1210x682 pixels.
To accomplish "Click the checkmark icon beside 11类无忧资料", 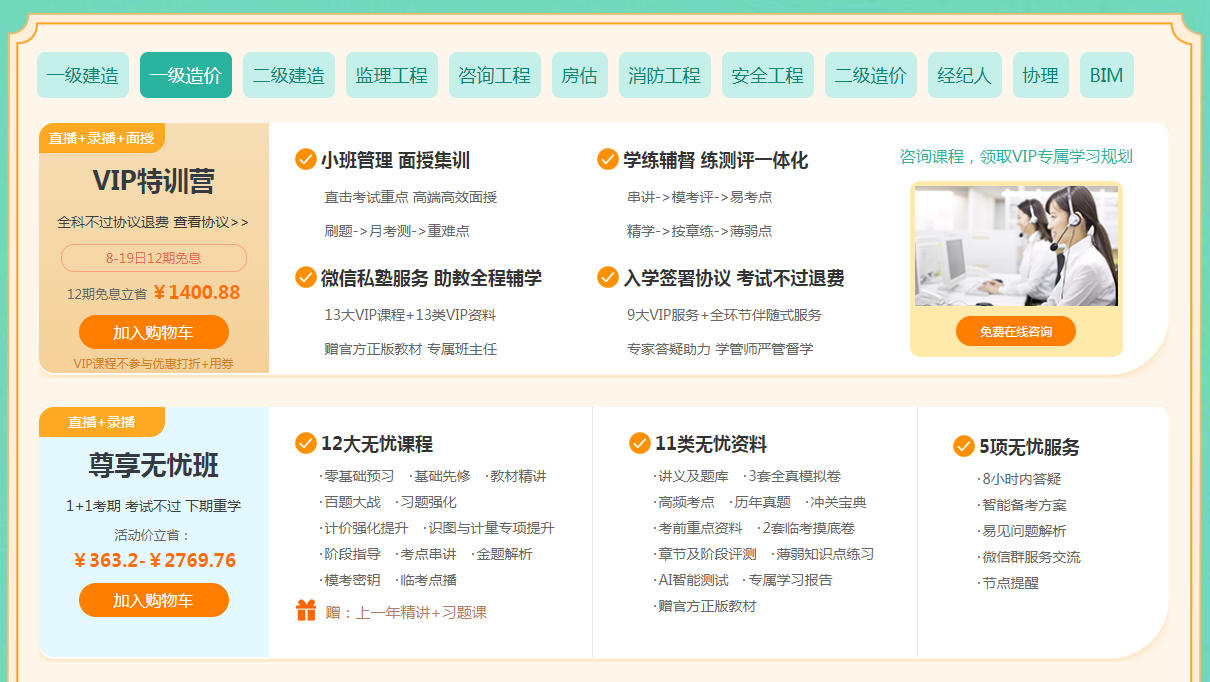I will [x=640, y=443].
